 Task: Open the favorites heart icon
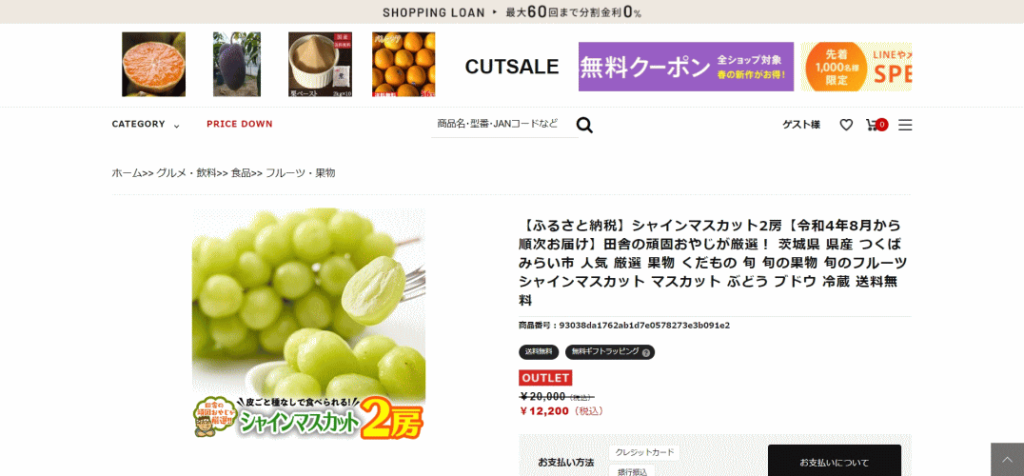[846, 125]
